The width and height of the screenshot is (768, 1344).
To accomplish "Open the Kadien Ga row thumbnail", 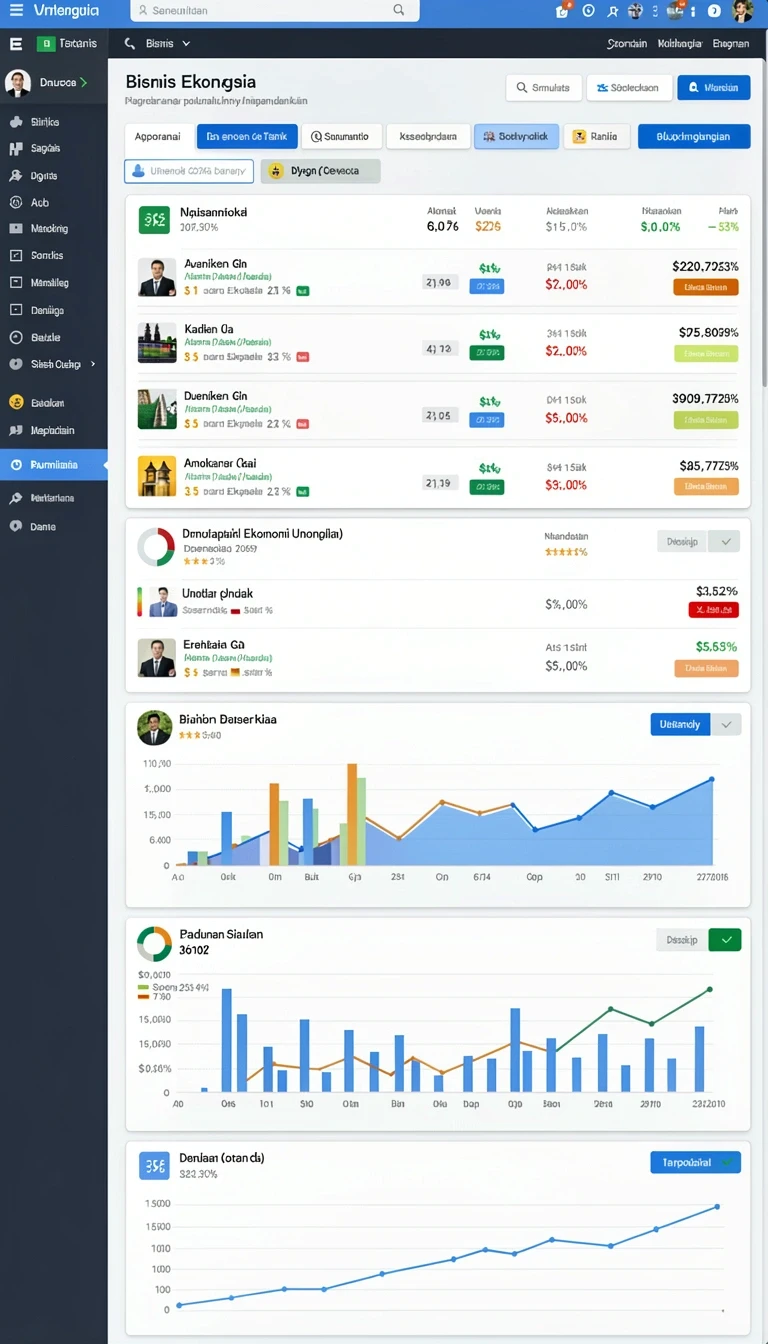I will (x=157, y=343).
